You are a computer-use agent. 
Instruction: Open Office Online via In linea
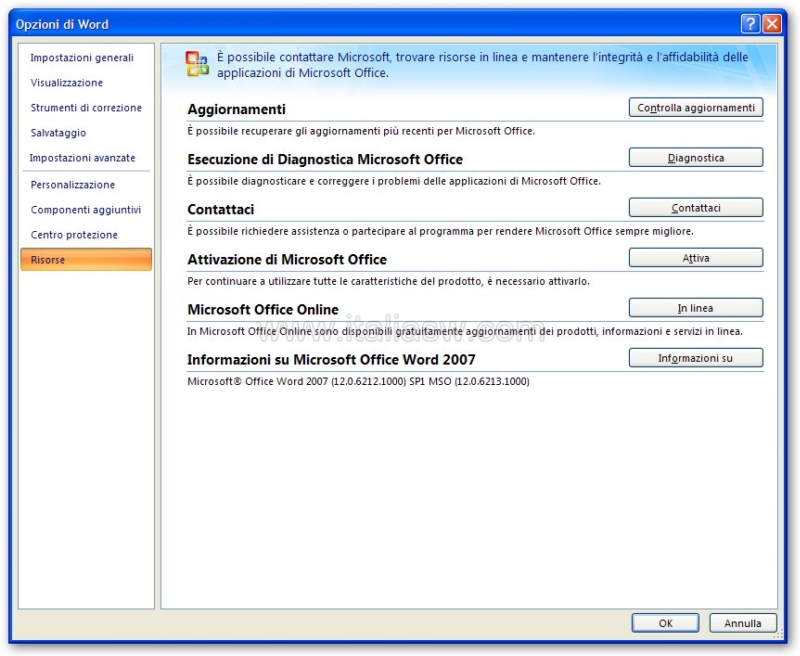[x=696, y=308]
